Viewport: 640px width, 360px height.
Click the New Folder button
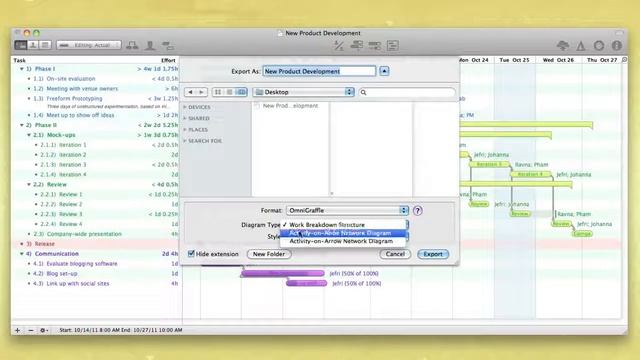point(269,254)
